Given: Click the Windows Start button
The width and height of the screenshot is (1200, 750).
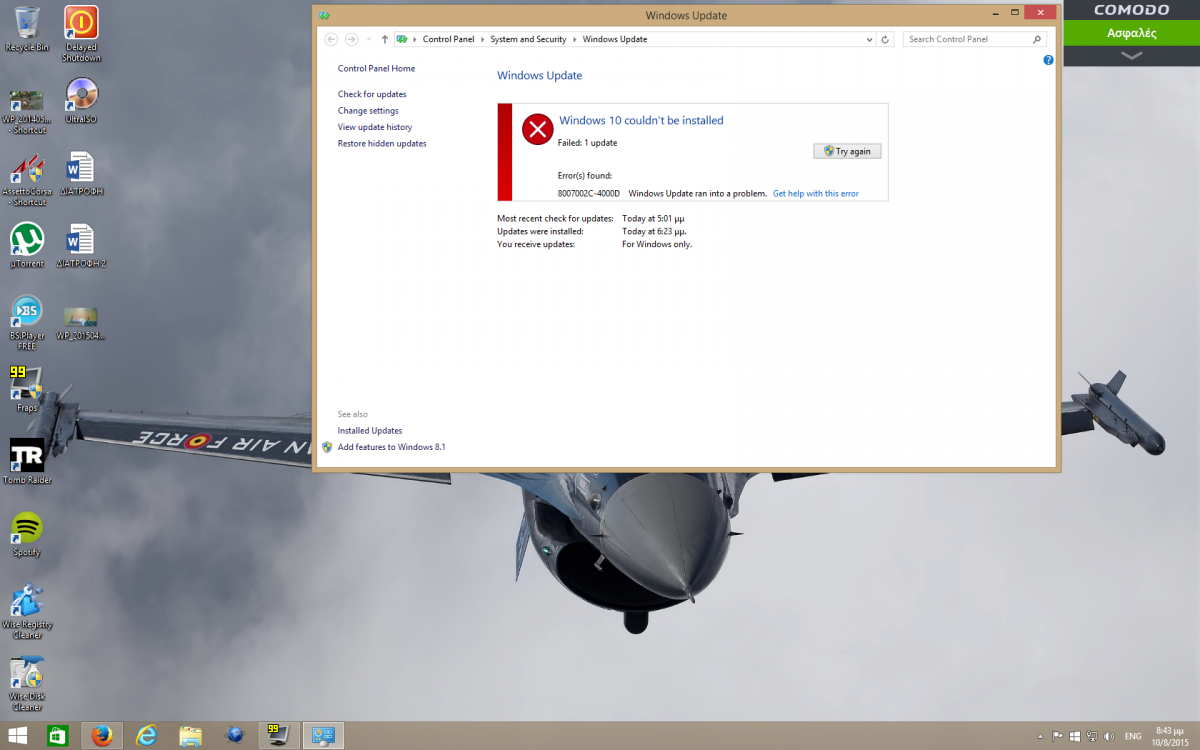Looking at the screenshot, I should [17, 735].
